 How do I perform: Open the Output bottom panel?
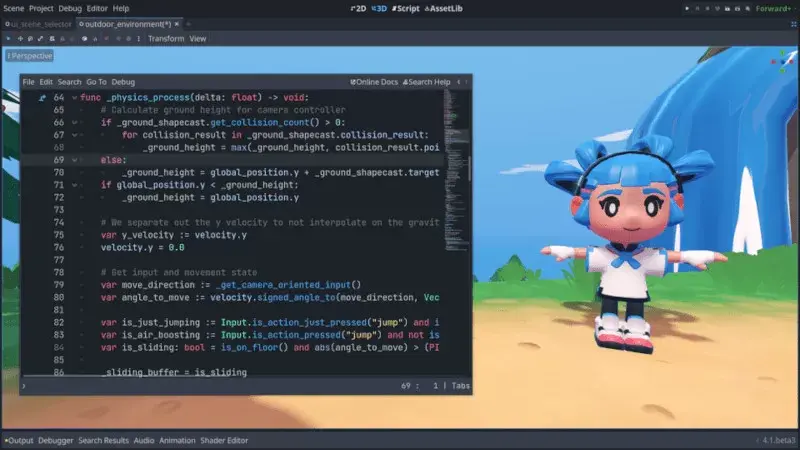click(x=19, y=441)
